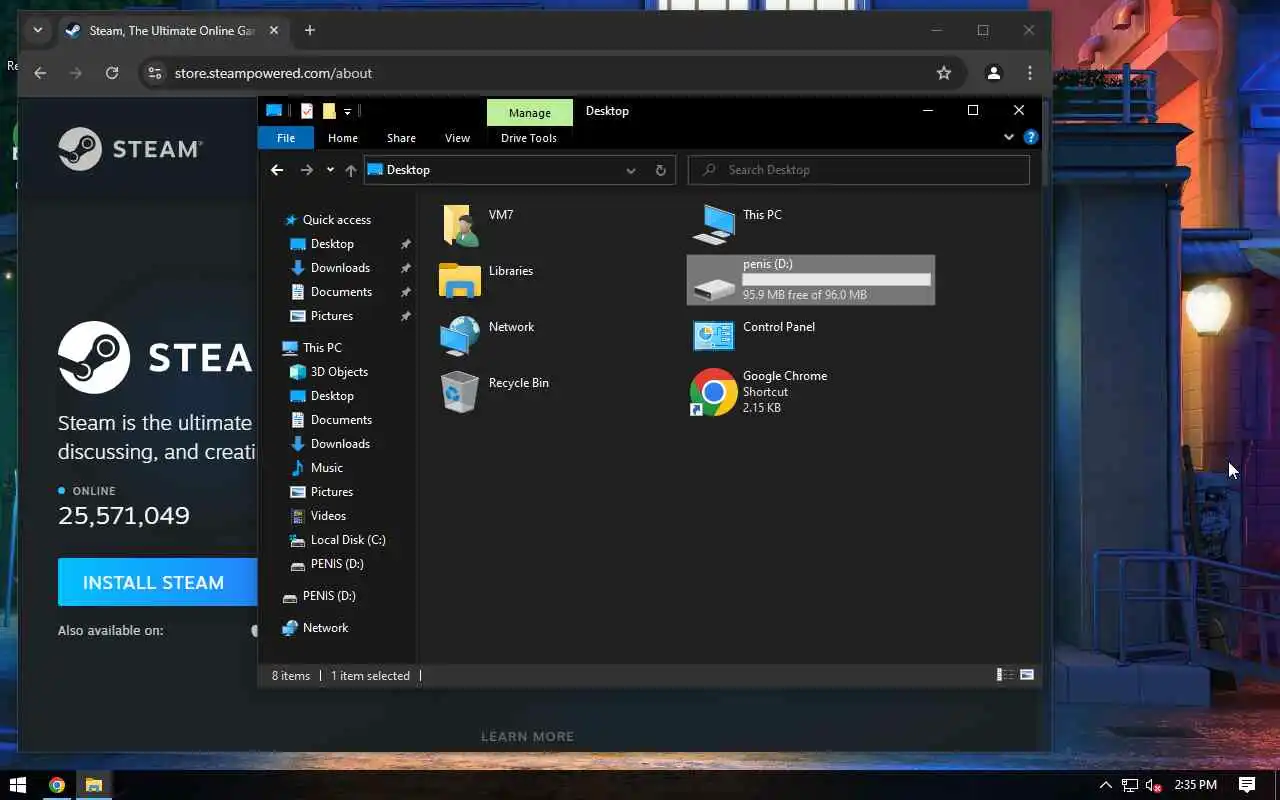Bookmark this page with the star icon
This screenshot has width=1280, height=800.
[943, 73]
